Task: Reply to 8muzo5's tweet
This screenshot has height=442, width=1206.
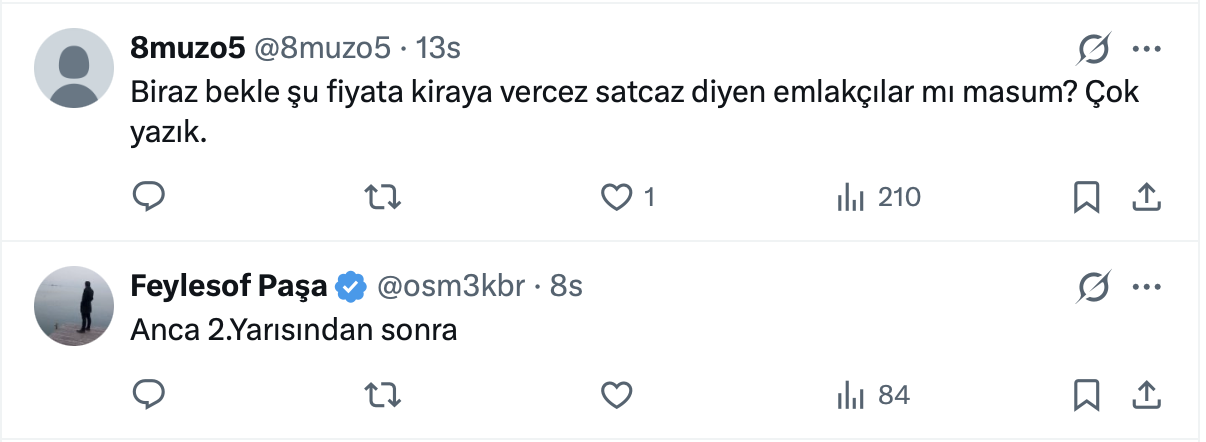Action: tap(148, 198)
